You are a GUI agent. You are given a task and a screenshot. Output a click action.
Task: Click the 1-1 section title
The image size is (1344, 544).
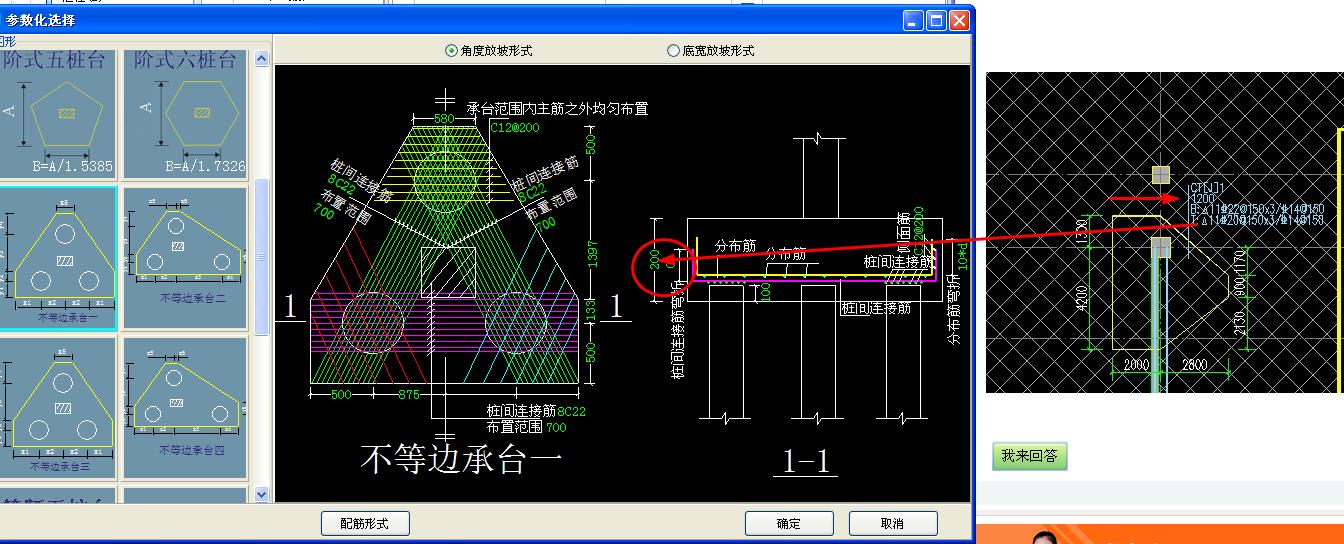[806, 462]
